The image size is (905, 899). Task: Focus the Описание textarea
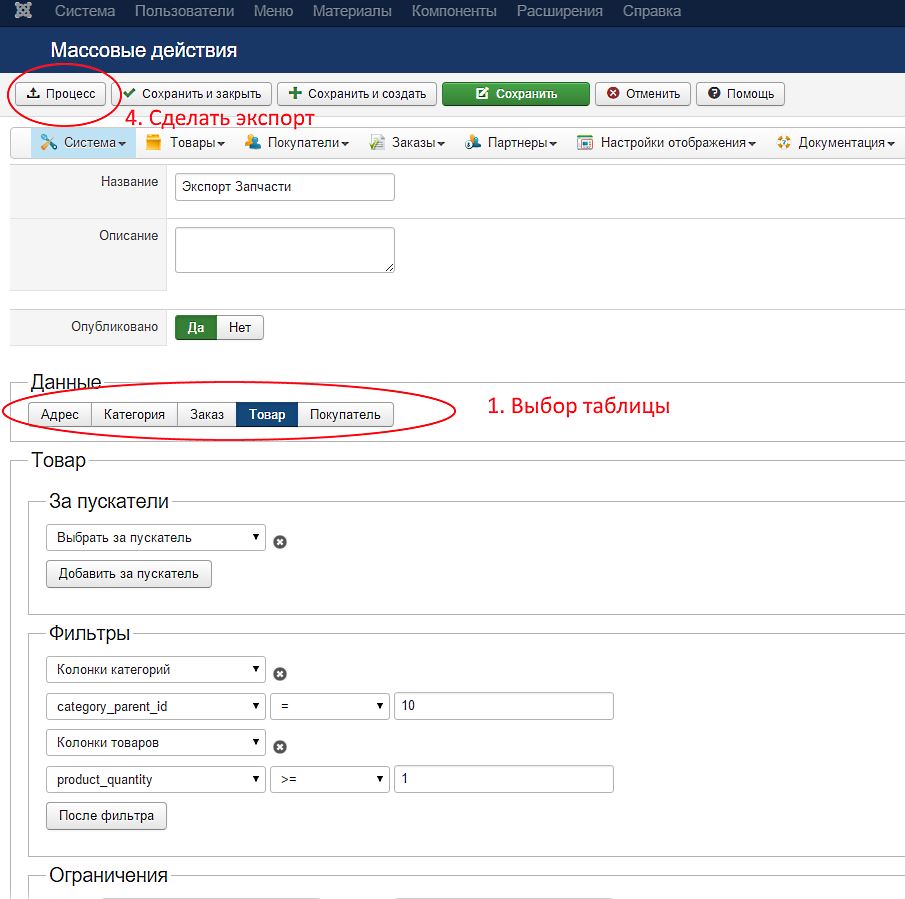pyautogui.click(x=285, y=250)
